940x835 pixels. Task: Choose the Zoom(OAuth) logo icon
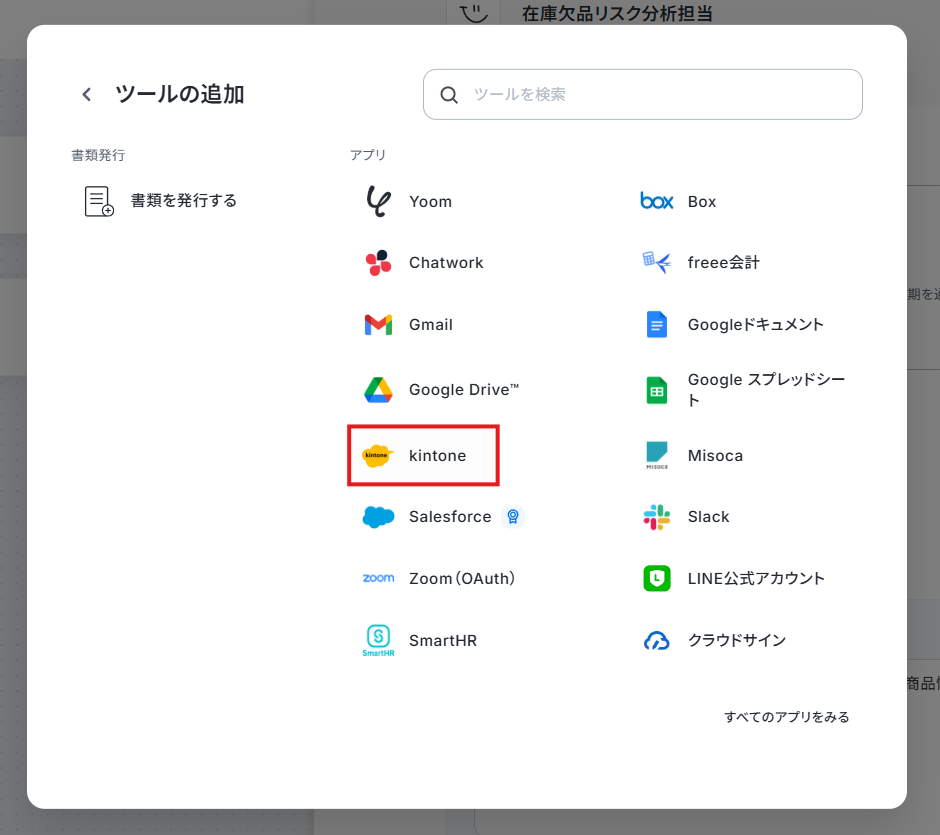pos(378,579)
